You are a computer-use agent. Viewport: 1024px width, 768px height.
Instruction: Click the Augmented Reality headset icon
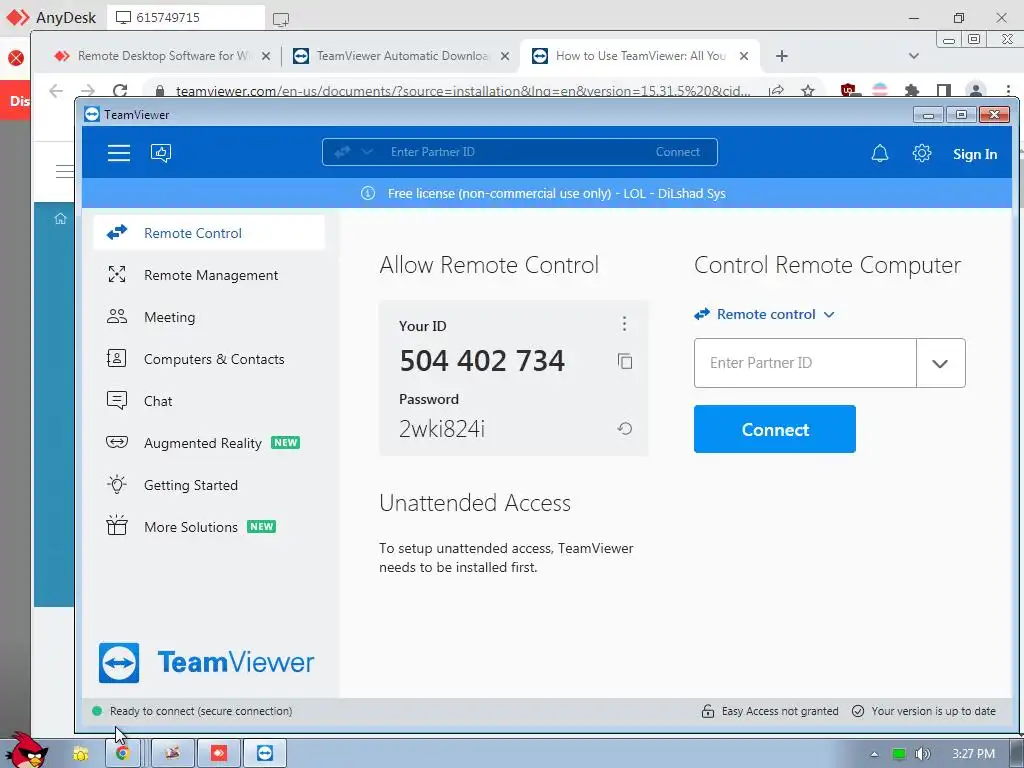point(117,442)
